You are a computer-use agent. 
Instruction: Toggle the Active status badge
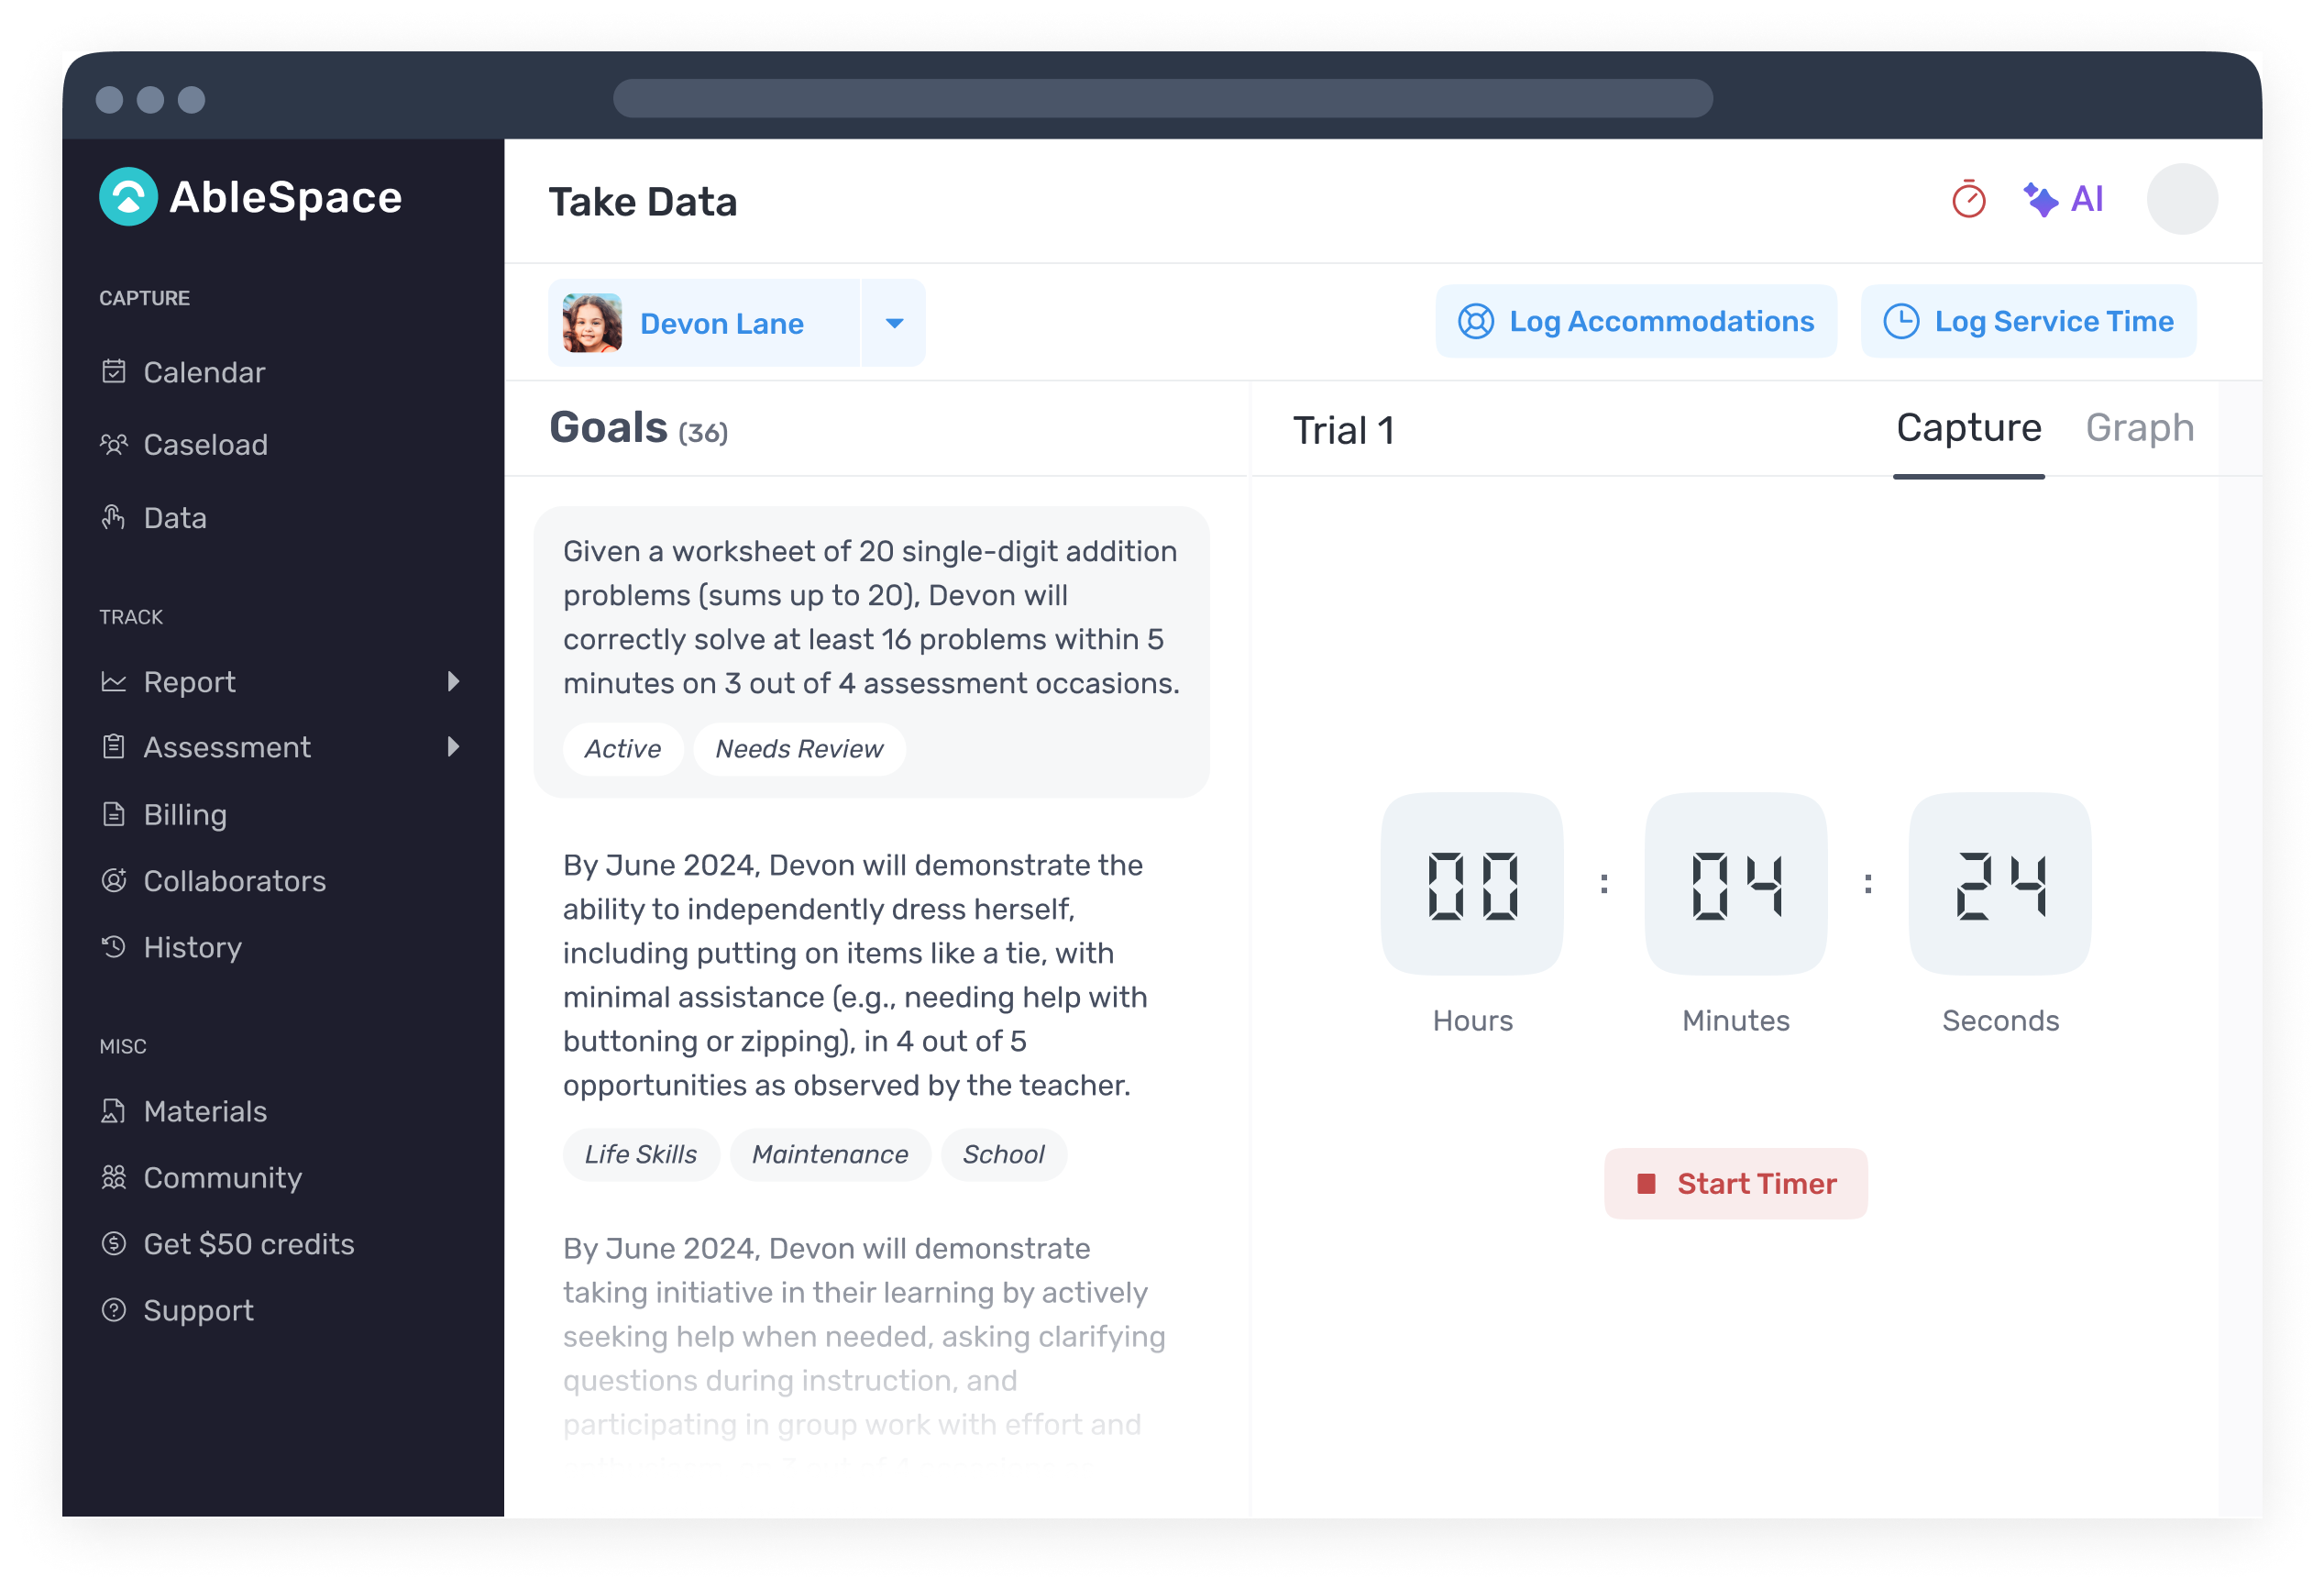click(623, 748)
